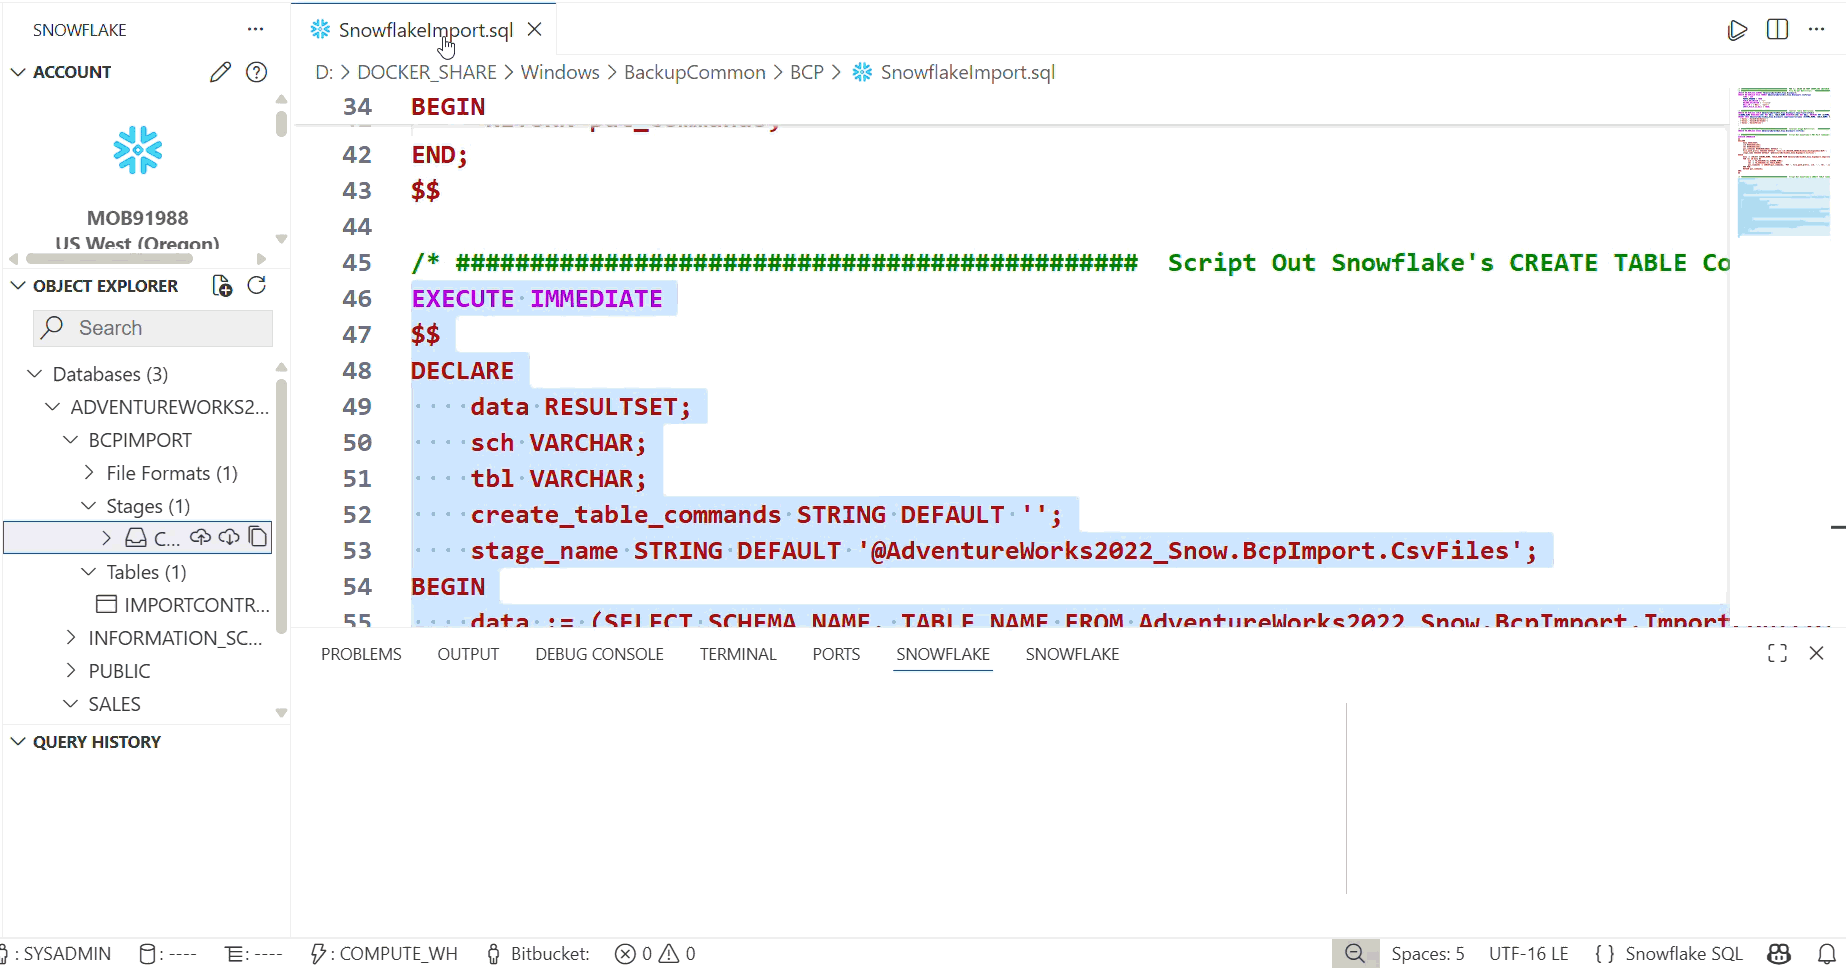1846x968 pixels.
Task: Show the PORTS tab
Action: tap(836, 654)
